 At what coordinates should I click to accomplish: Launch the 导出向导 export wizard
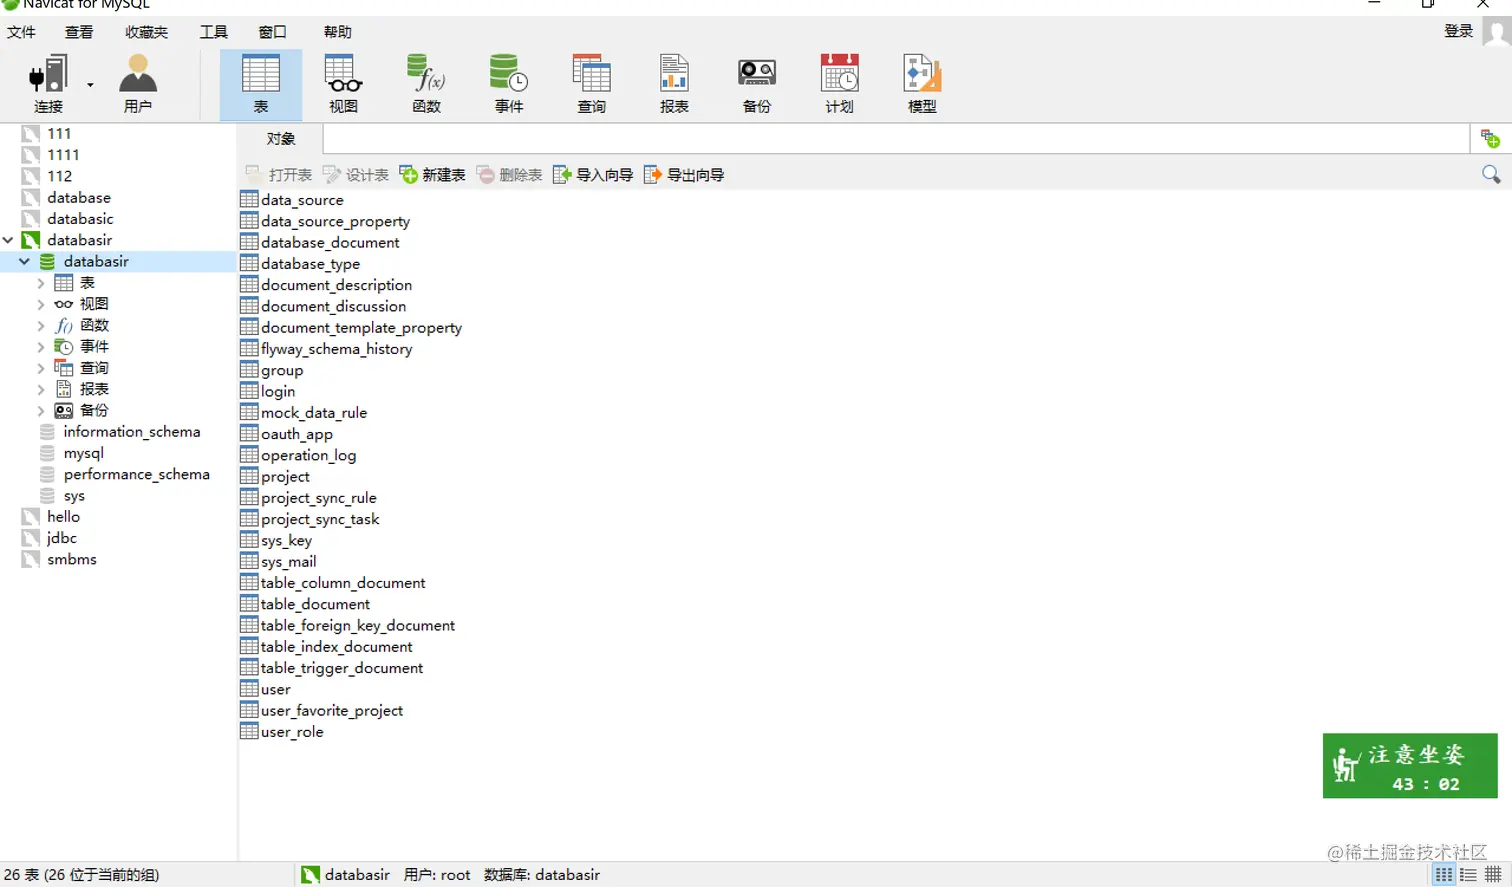point(684,175)
